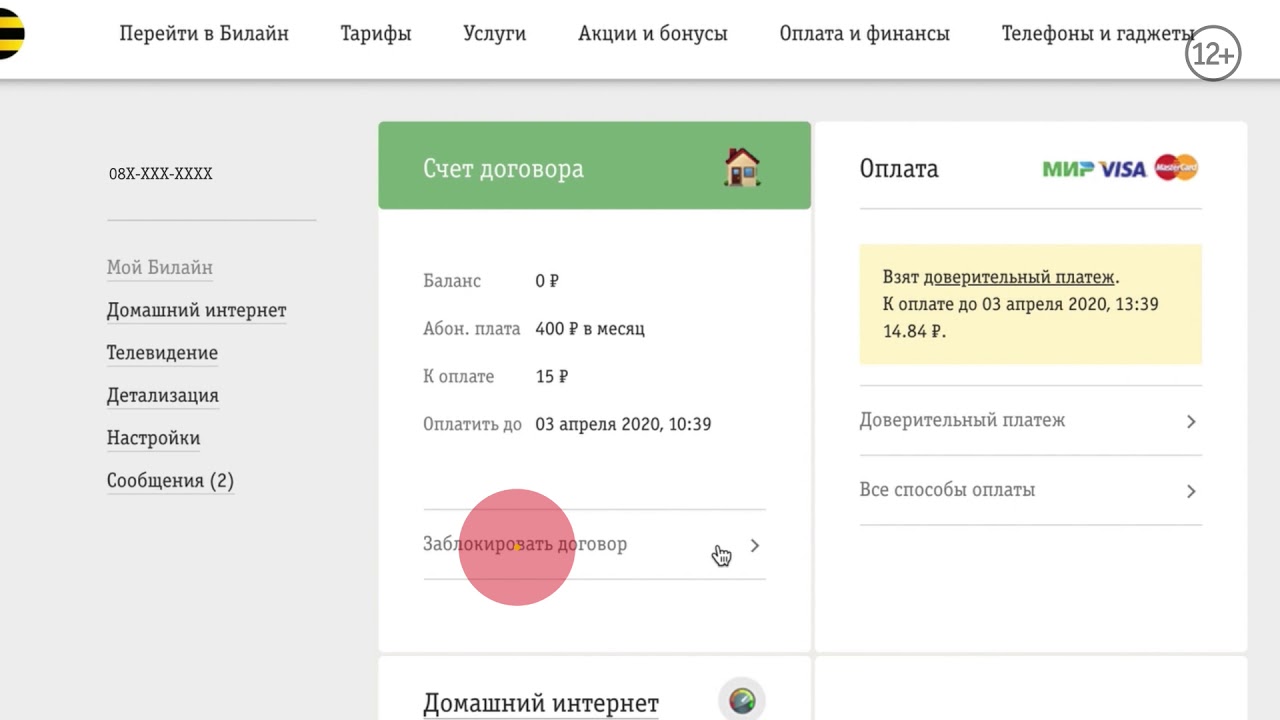Click the MasterCard payment logo

coord(1176,168)
